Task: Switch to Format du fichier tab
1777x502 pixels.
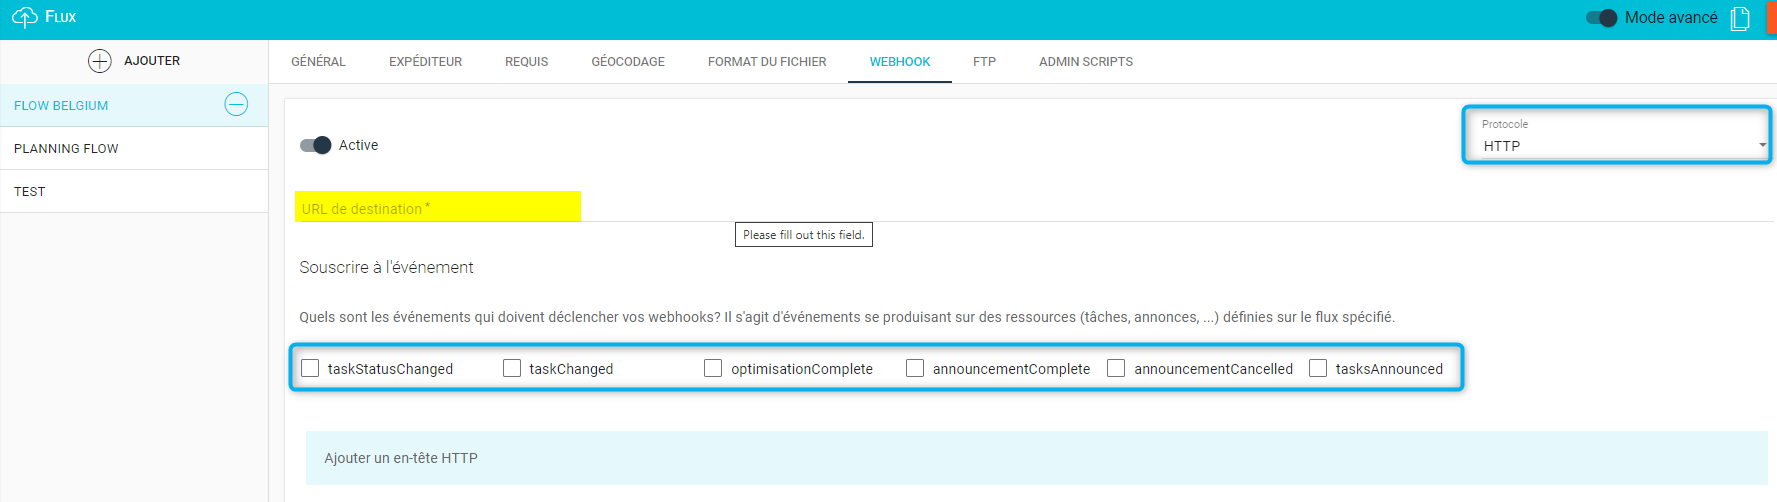Action: (767, 62)
